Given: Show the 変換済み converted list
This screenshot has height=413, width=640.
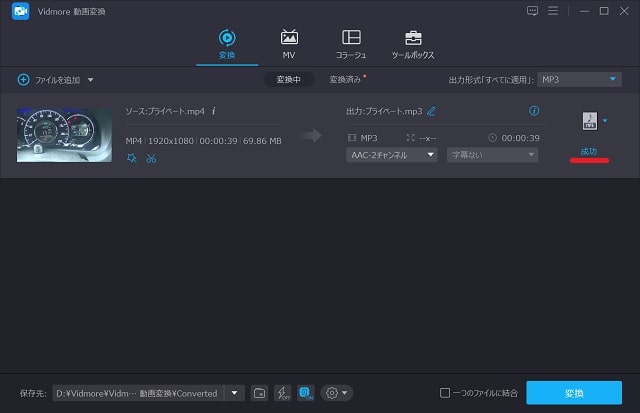Looking at the screenshot, I should pyautogui.click(x=345, y=80).
